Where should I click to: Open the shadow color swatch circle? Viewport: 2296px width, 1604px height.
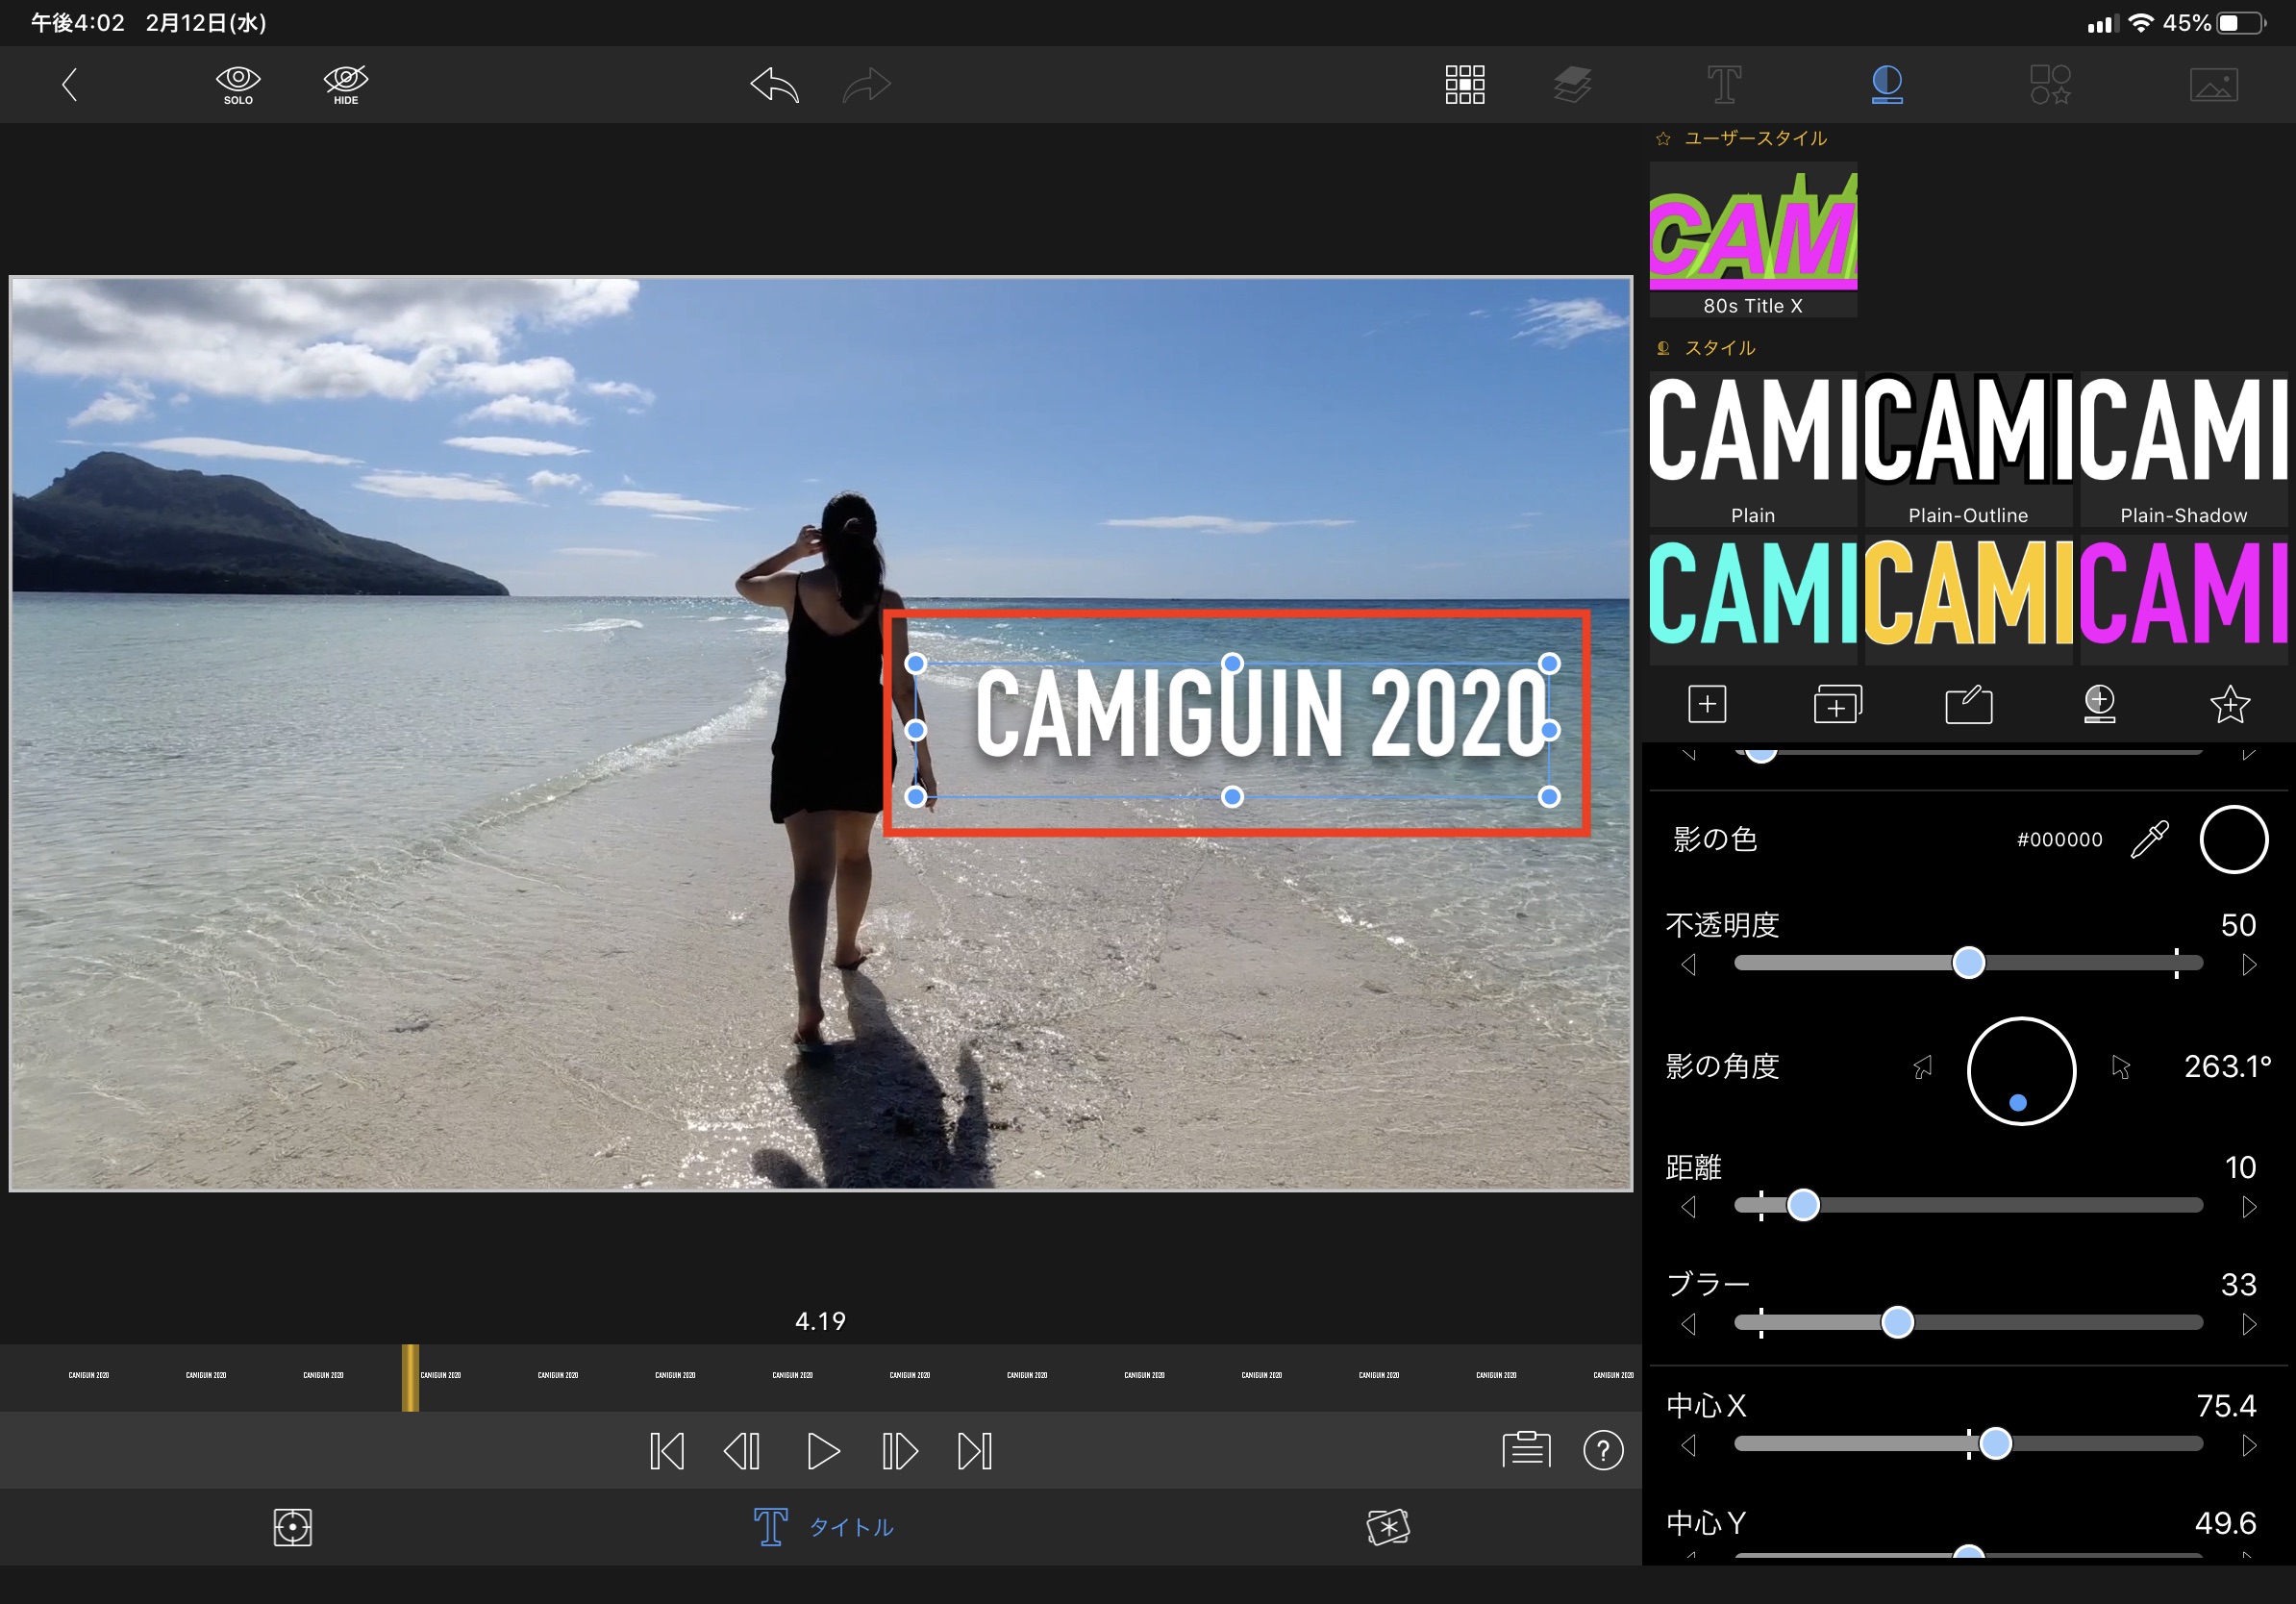tap(2233, 840)
